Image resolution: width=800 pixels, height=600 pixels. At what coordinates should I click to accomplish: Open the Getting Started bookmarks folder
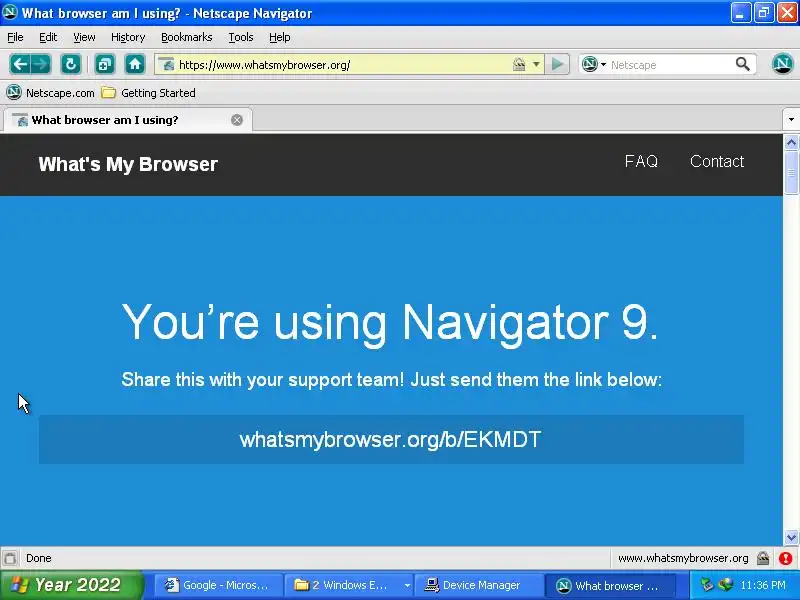148,93
